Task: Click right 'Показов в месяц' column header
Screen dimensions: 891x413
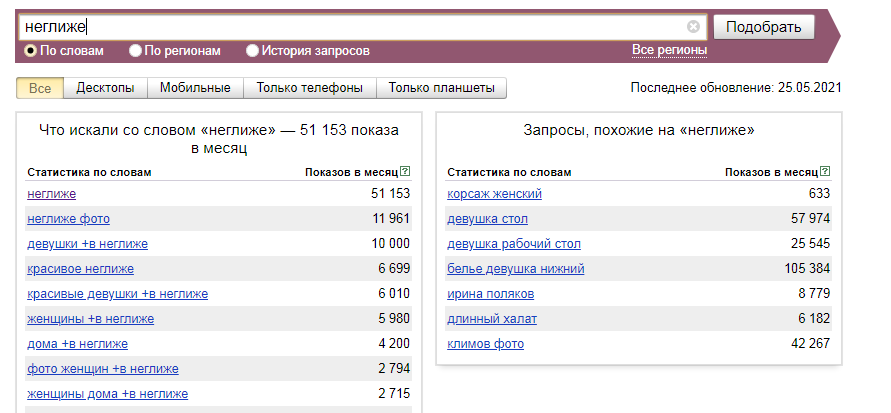Action: (x=772, y=172)
